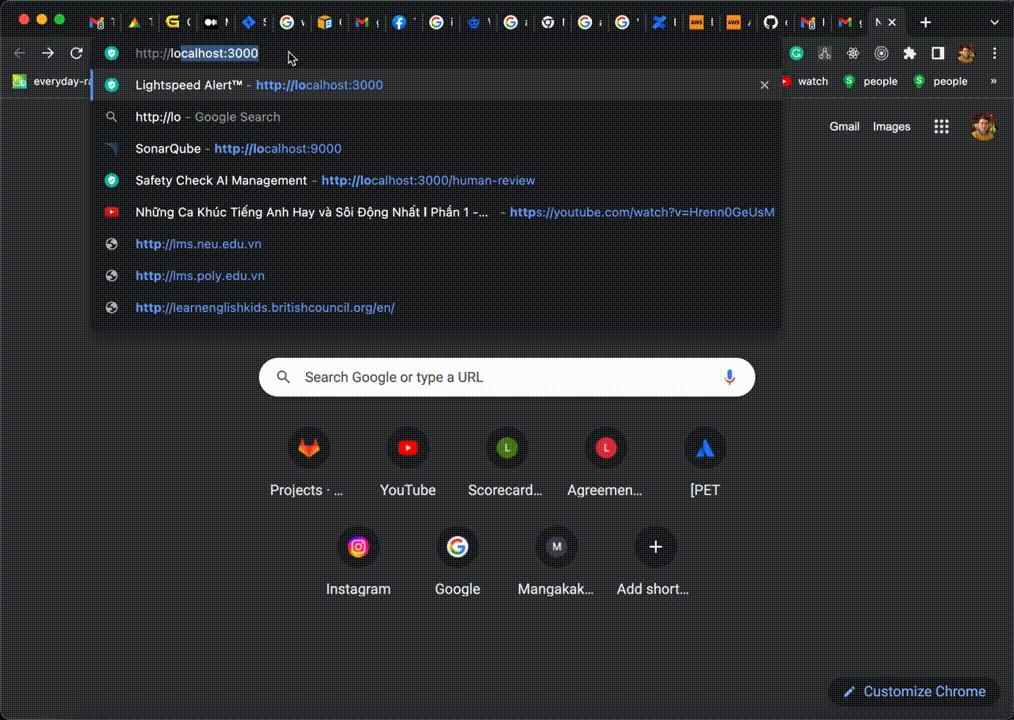The width and height of the screenshot is (1014, 720).
Task: Choose the learnenglishkids.britishcouncil.org suggestion
Action: pos(435,307)
